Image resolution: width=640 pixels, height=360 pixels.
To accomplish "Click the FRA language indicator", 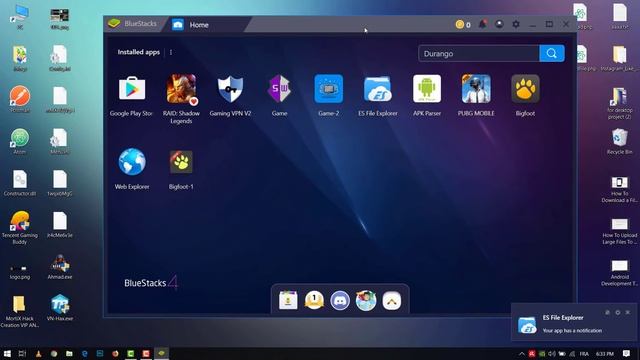I will click(x=584, y=354).
